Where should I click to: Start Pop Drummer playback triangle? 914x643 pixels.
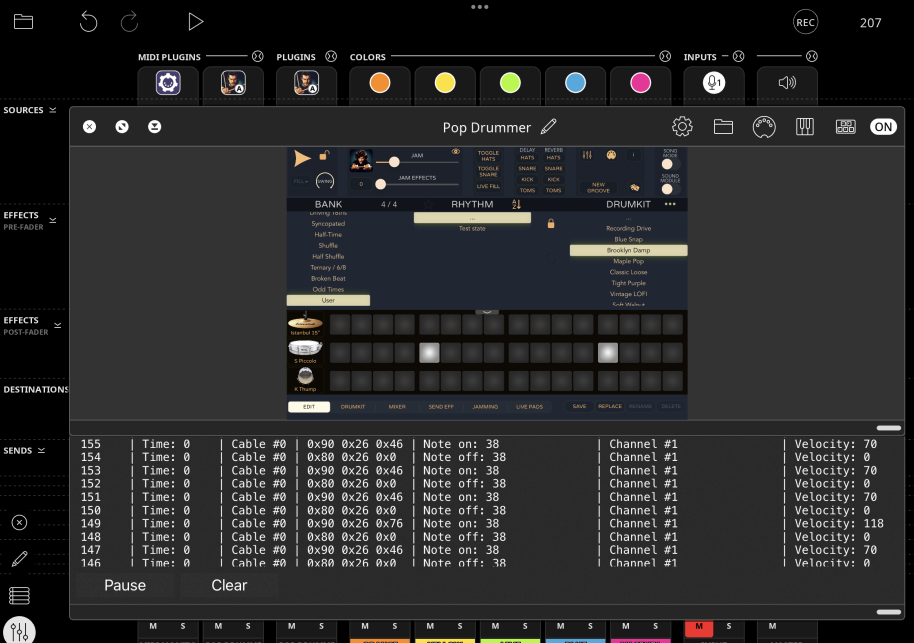pyautogui.click(x=302, y=158)
